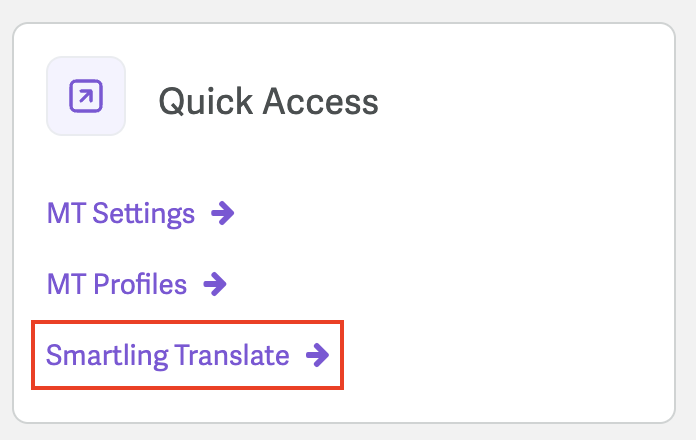
Task: Go to MT Settings via its text label
Action: point(121,214)
